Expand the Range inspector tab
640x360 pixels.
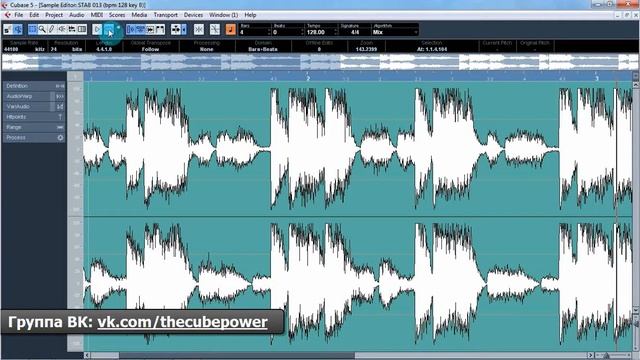34,127
